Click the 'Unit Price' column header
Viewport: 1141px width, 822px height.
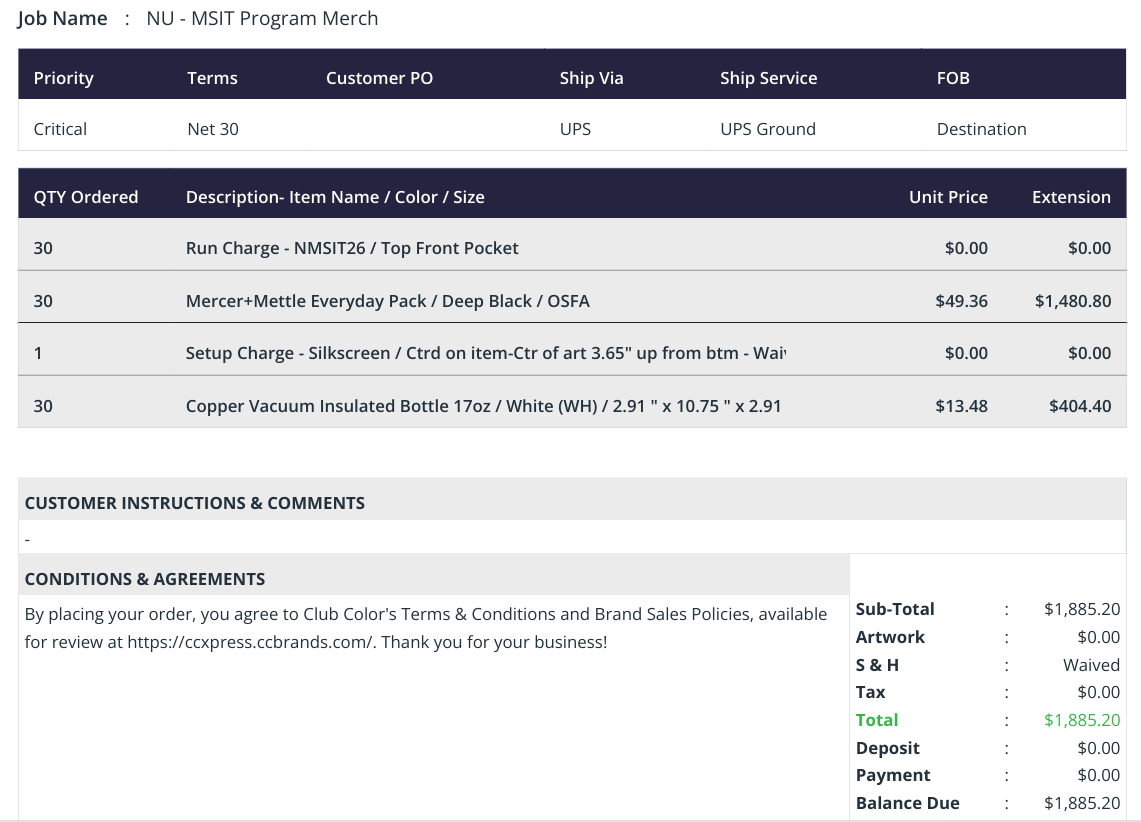(x=948, y=197)
